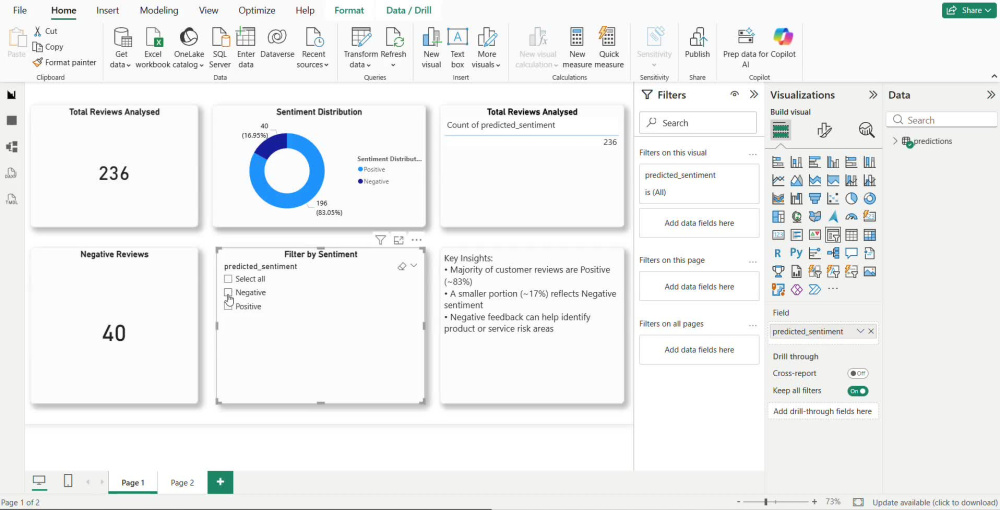Select the Donut chart visual
The height and width of the screenshot is (510, 1000).
pos(869,198)
